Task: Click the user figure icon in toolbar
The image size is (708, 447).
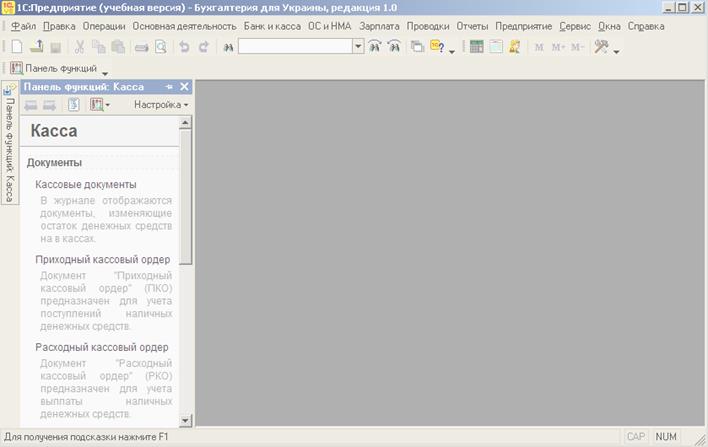Action: (515, 47)
